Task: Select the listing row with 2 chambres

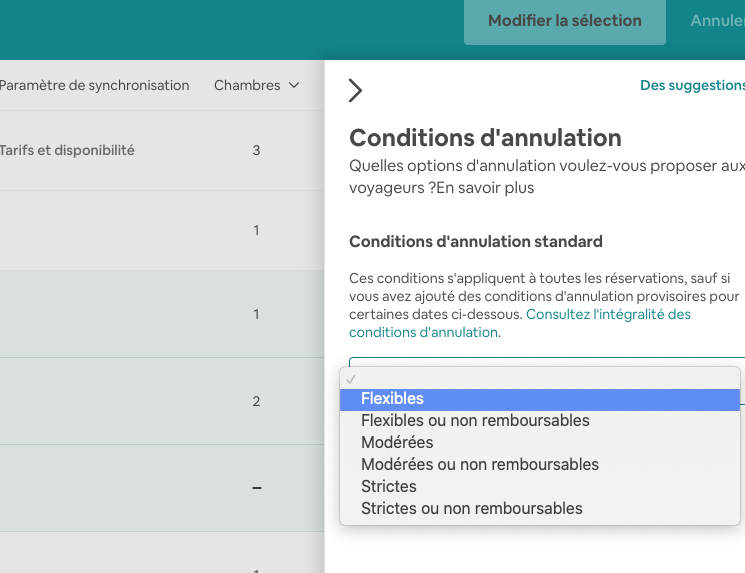Action: (160, 401)
